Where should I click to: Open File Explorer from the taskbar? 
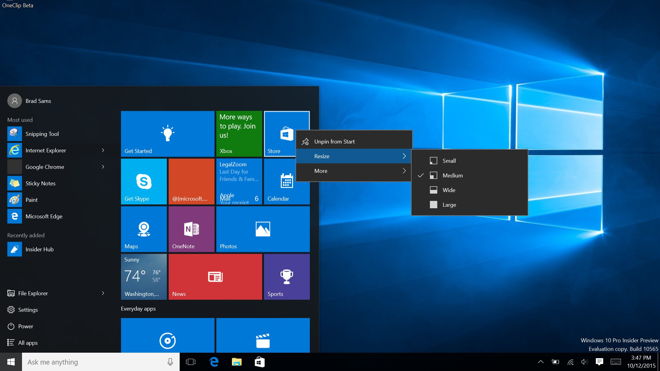[x=237, y=362]
